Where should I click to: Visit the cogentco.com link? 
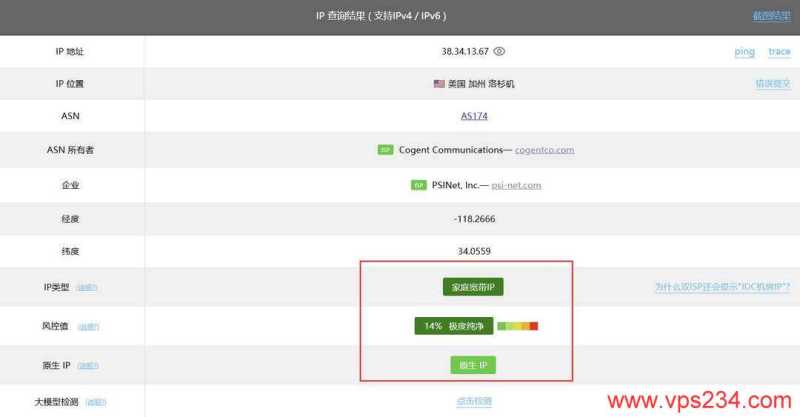544,150
